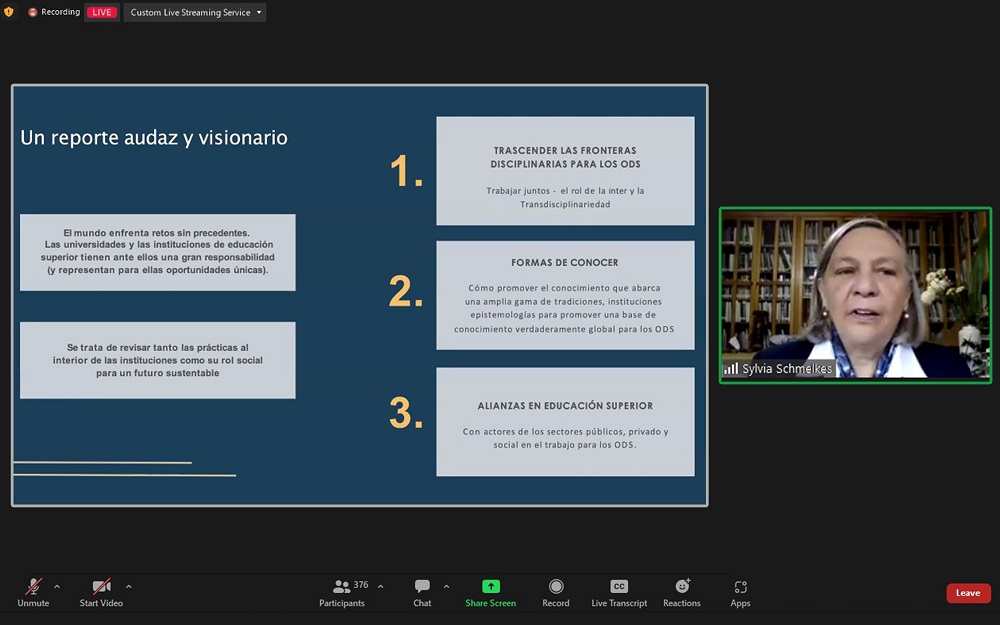Open the Reactions emoji menu
This screenshot has width=1000, height=625.
(x=682, y=587)
